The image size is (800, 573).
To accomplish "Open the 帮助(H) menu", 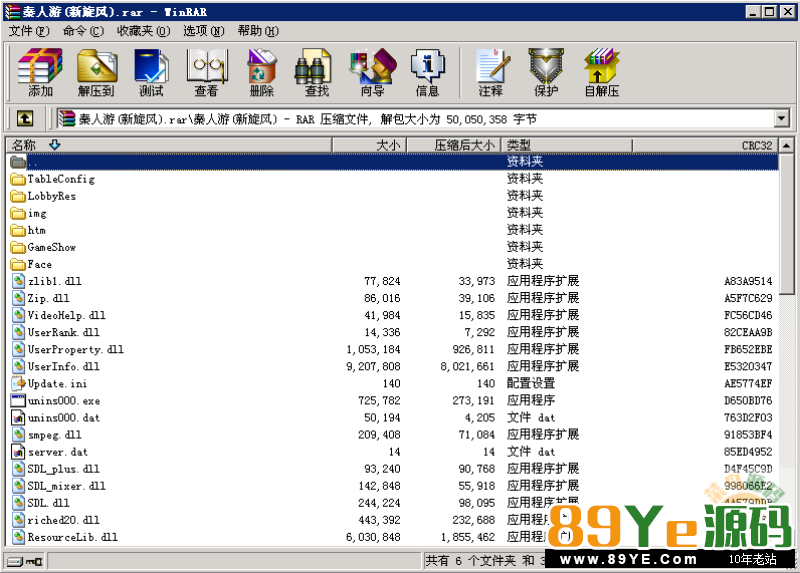I will tap(258, 31).
